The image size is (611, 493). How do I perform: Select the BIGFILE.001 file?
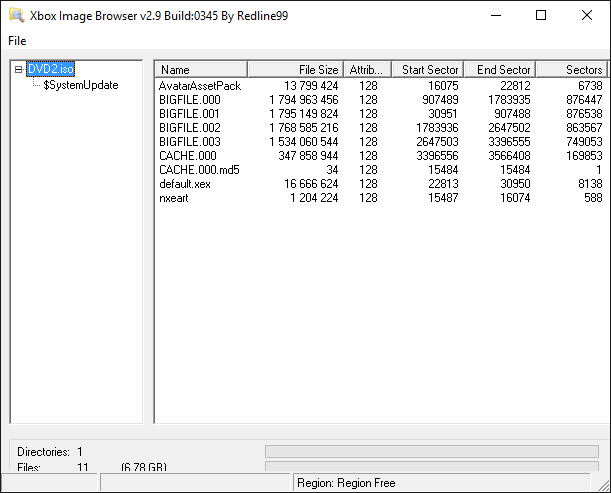pyautogui.click(x=189, y=113)
